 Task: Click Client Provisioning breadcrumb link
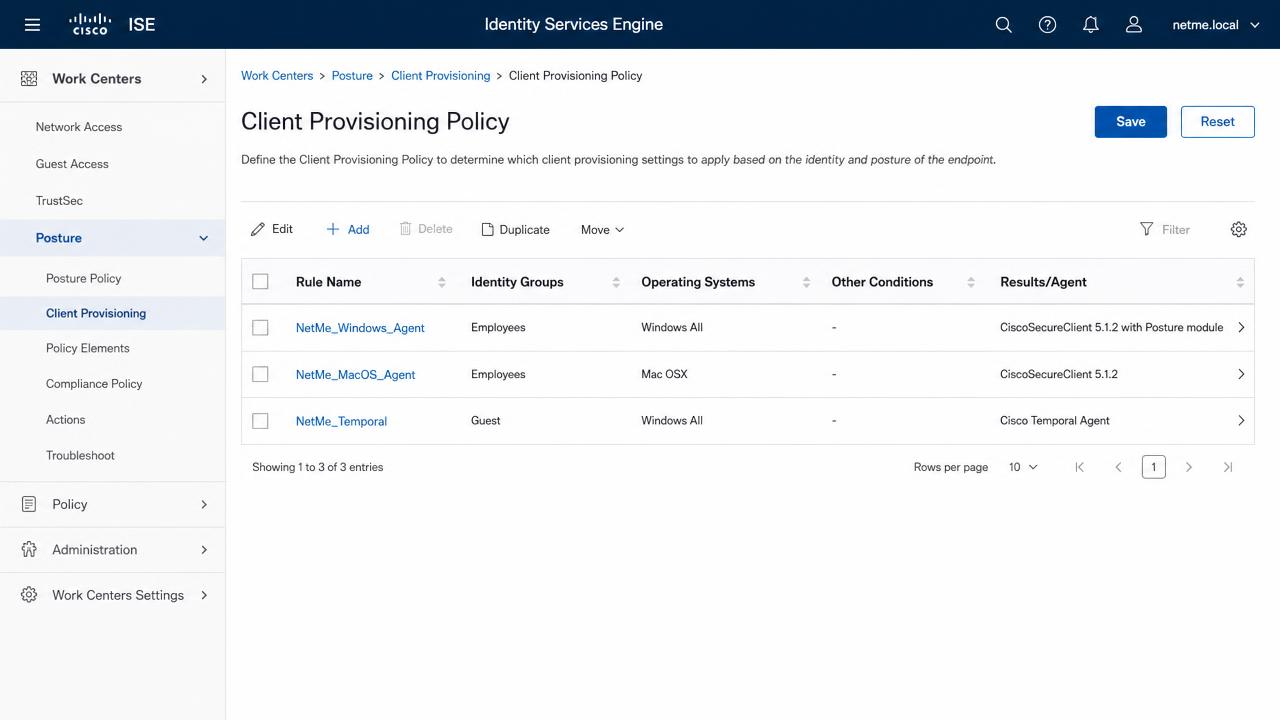(441, 76)
